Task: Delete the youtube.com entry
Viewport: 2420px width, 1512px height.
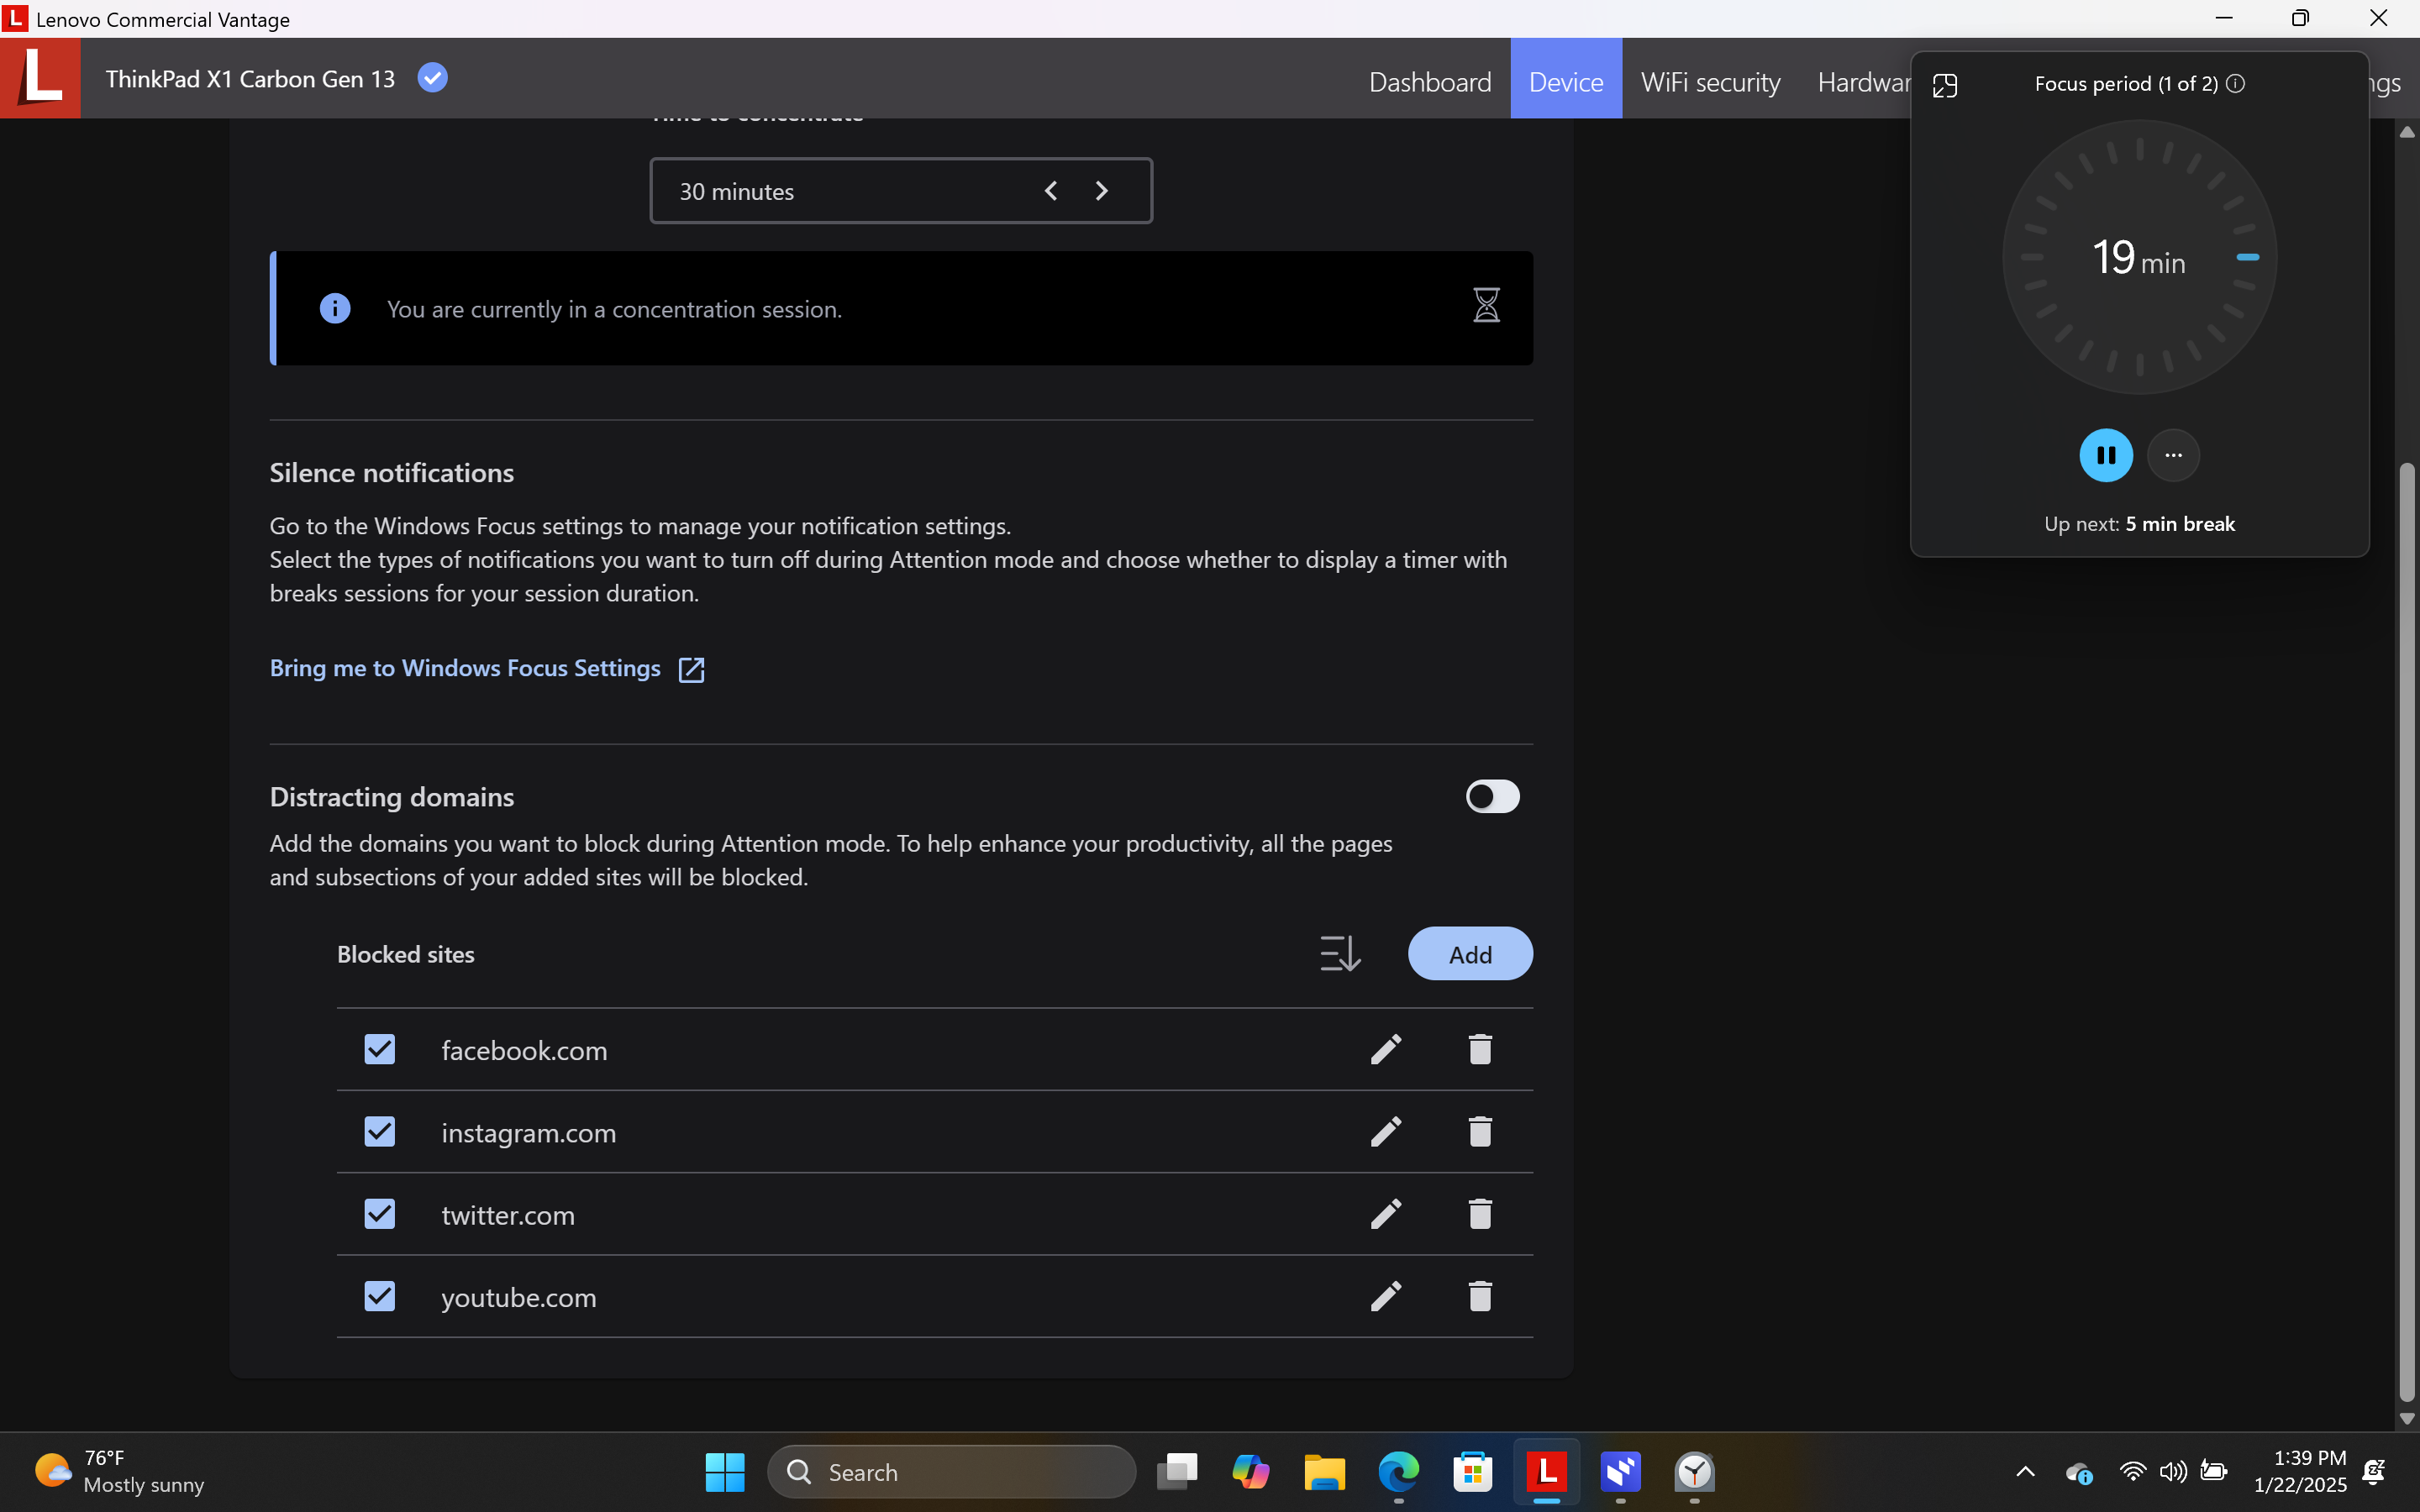Action: tap(1480, 1296)
